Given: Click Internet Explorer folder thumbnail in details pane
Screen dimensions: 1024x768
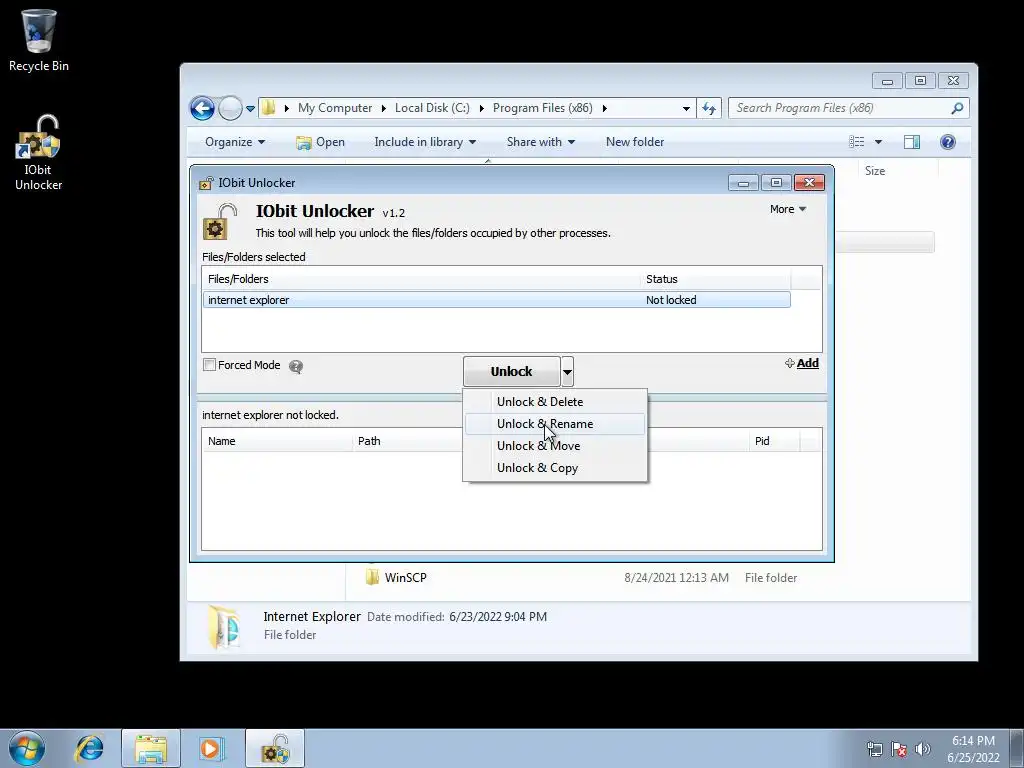Looking at the screenshot, I should coord(224,626).
